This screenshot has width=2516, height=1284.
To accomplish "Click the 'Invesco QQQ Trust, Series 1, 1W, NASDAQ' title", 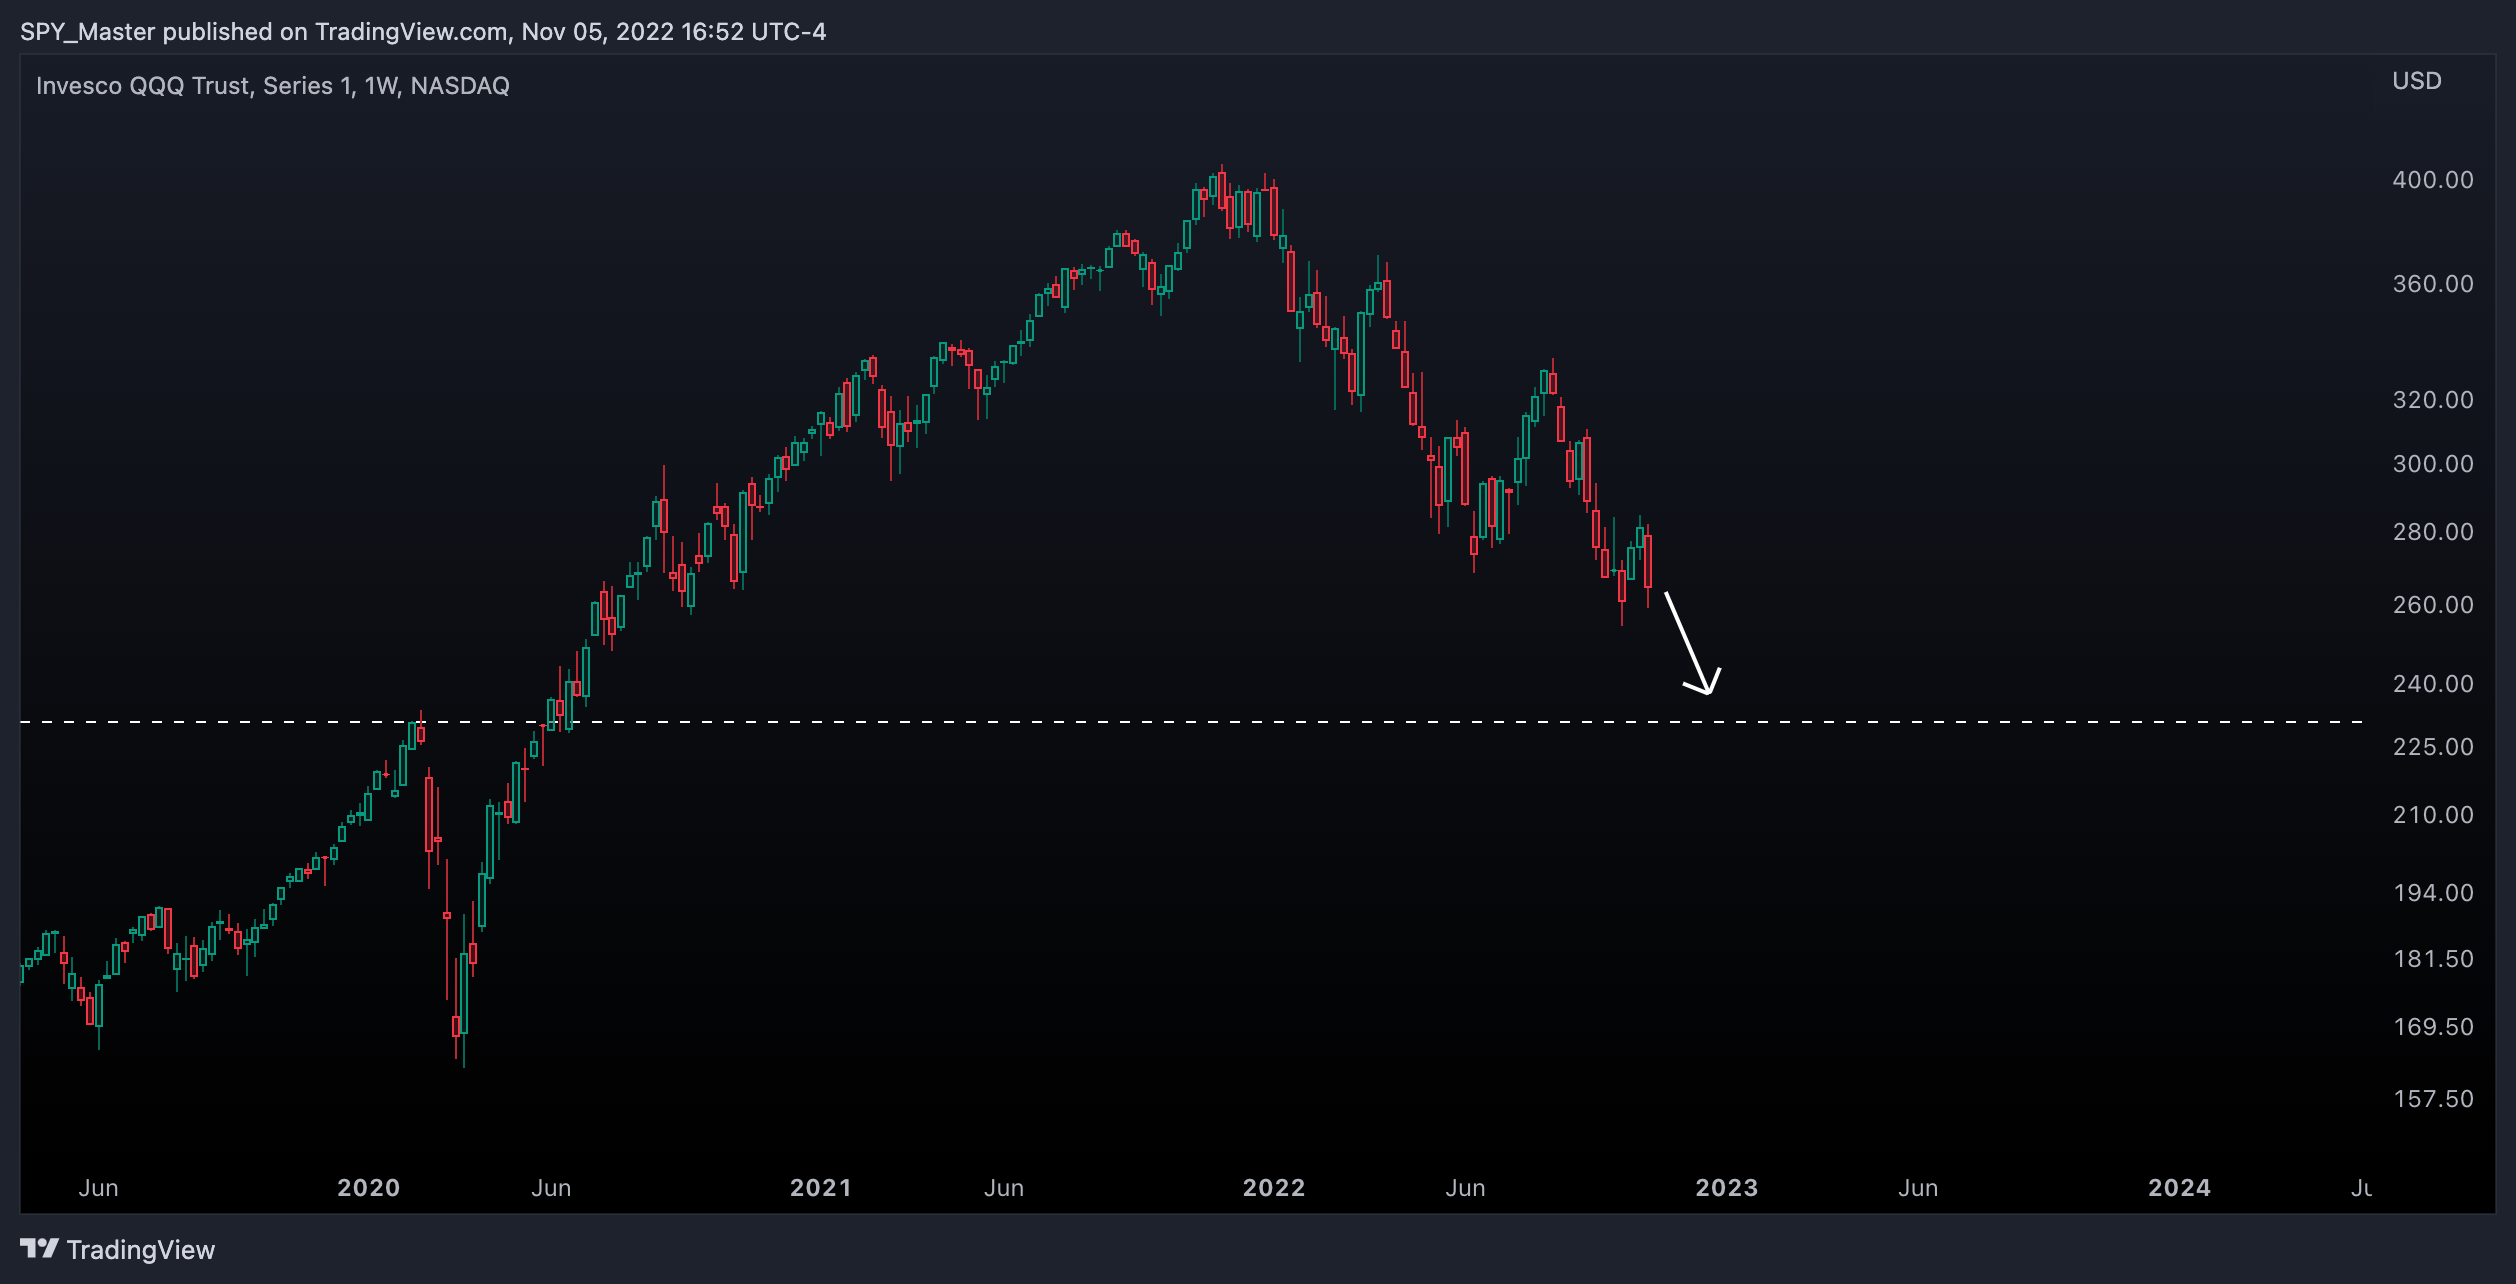I will pos(273,86).
